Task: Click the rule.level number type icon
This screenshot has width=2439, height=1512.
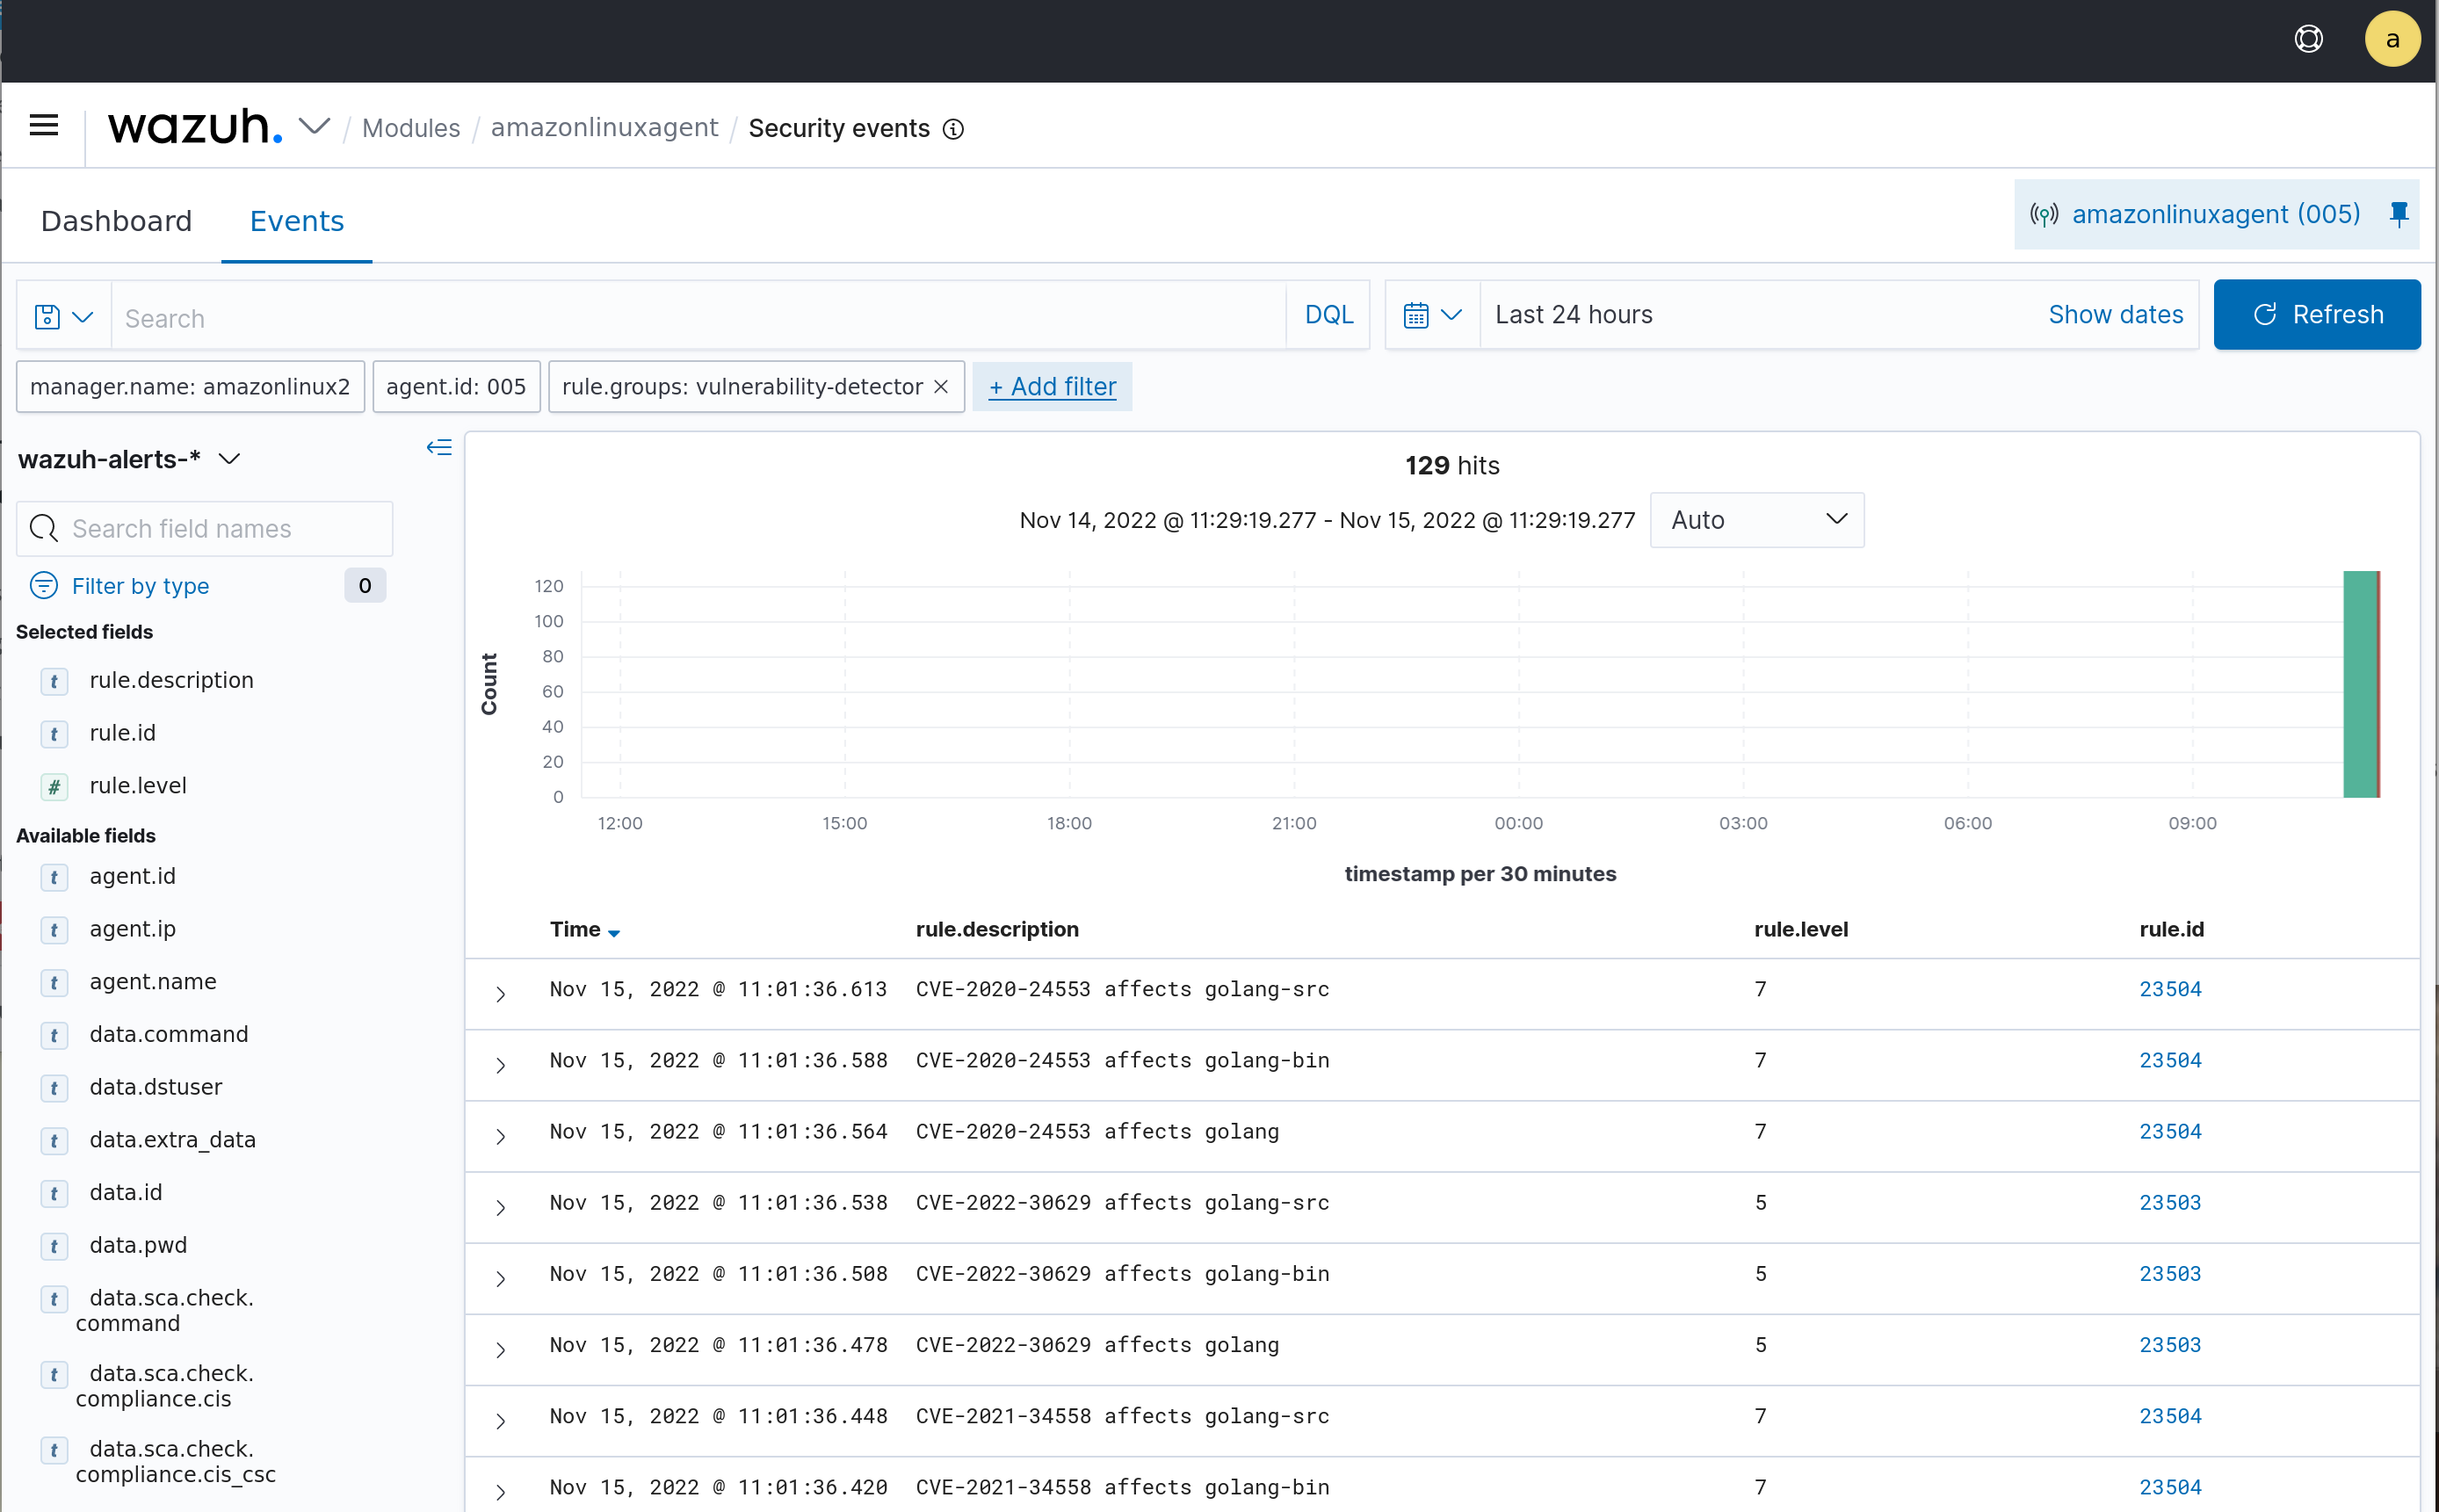Action: click(x=54, y=787)
